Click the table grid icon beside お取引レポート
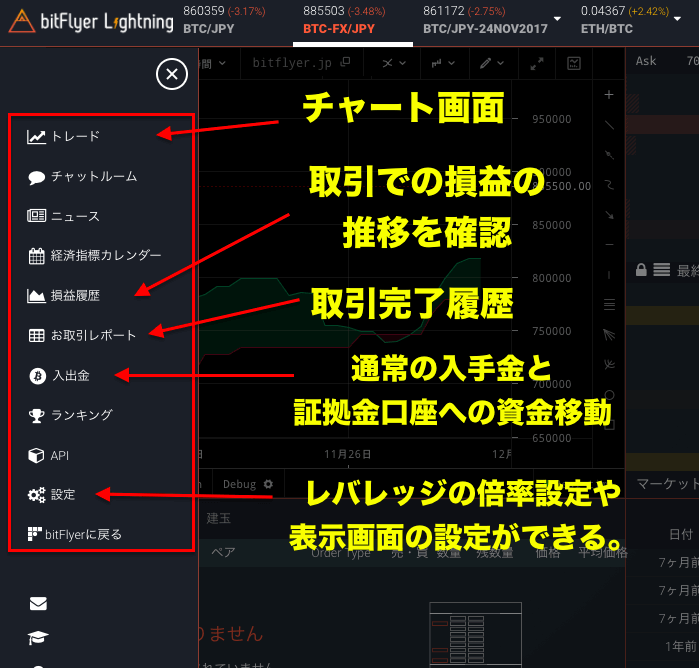 pos(36,335)
